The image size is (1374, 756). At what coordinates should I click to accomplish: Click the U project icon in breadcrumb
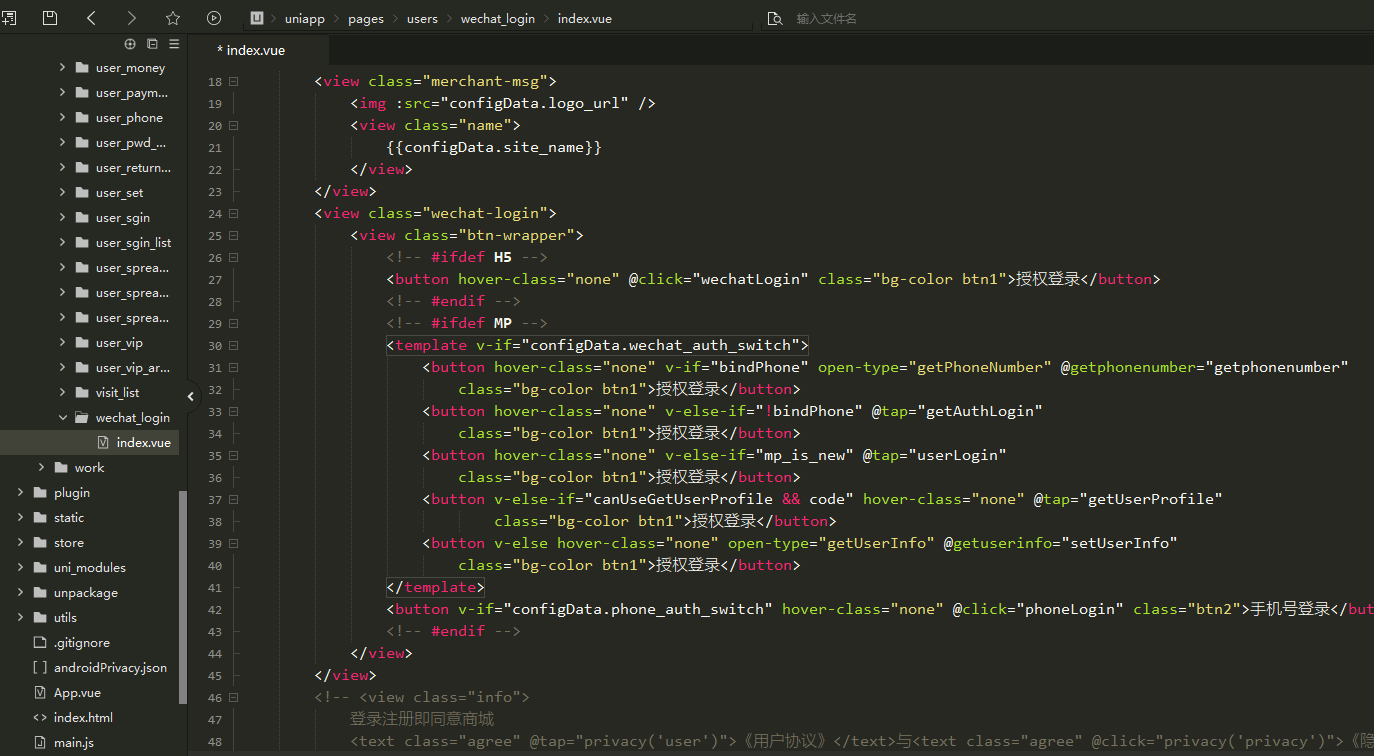(x=257, y=18)
